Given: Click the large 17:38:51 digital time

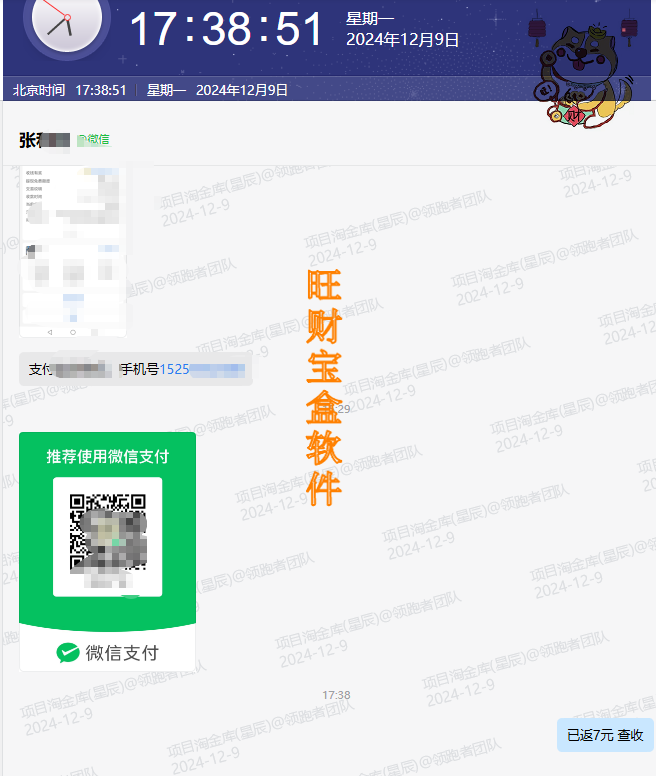Looking at the screenshot, I should click(x=226, y=29).
